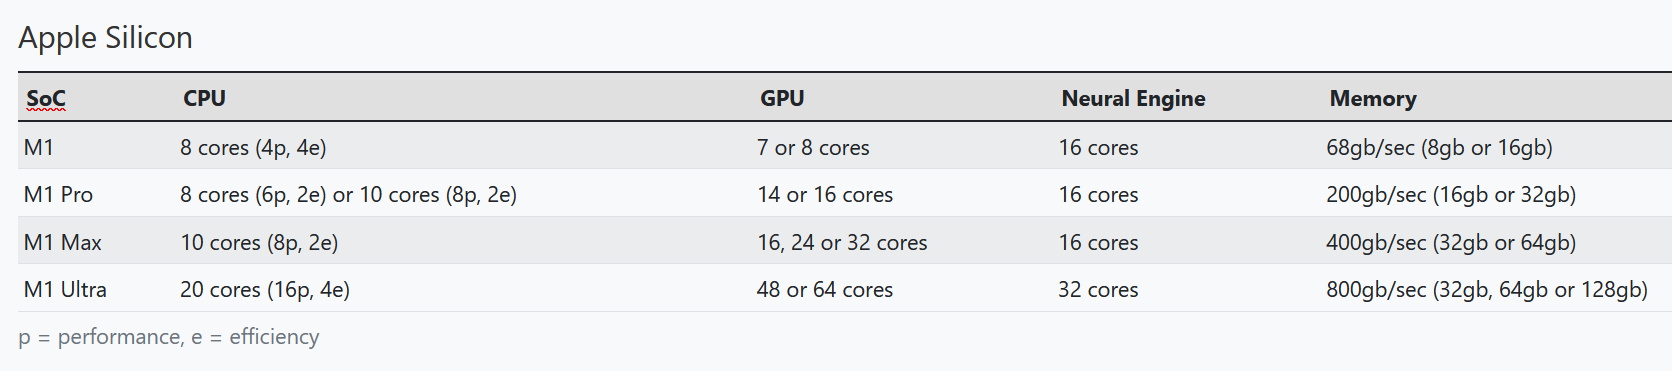Select the GPU column header
The height and width of the screenshot is (371, 1672).
pyautogui.click(x=782, y=98)
